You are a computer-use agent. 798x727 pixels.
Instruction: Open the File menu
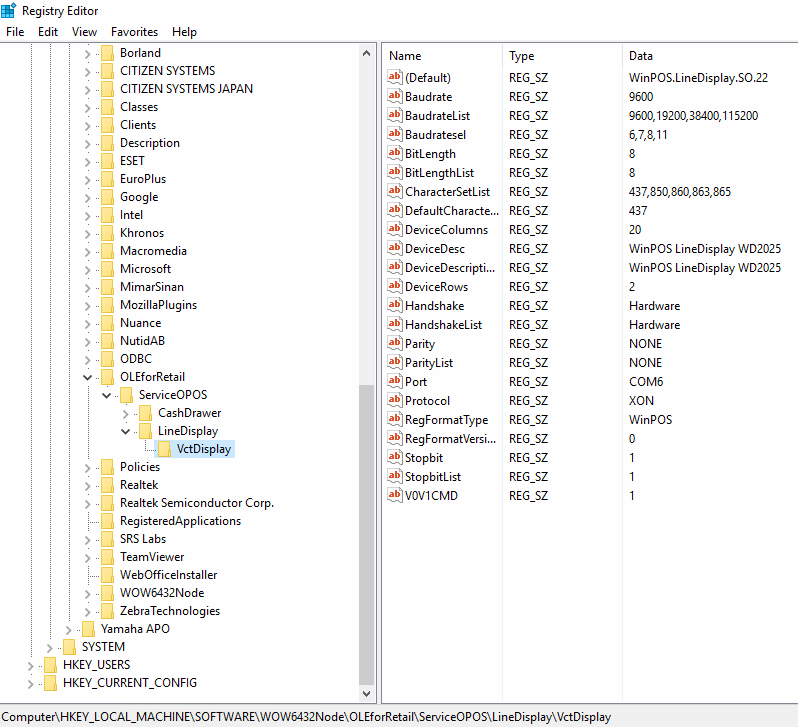click(x=15, y=32)
